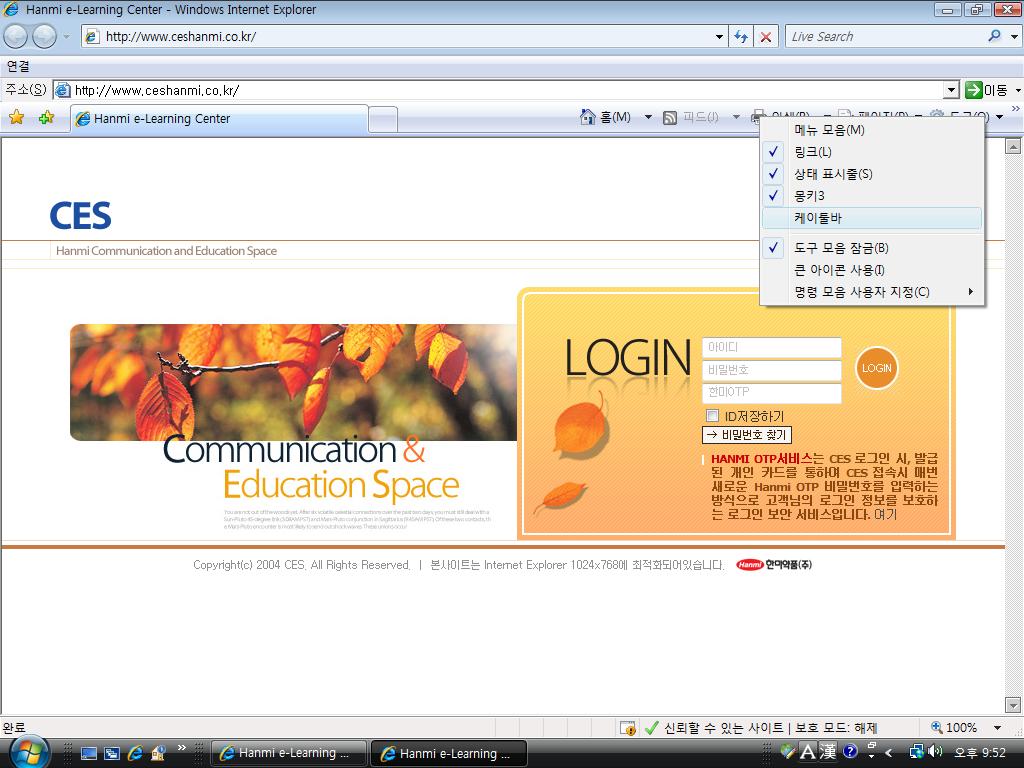The image size is (1024, 768).
Task: Click the browser Back arrow button
Action: pos(15,37)
